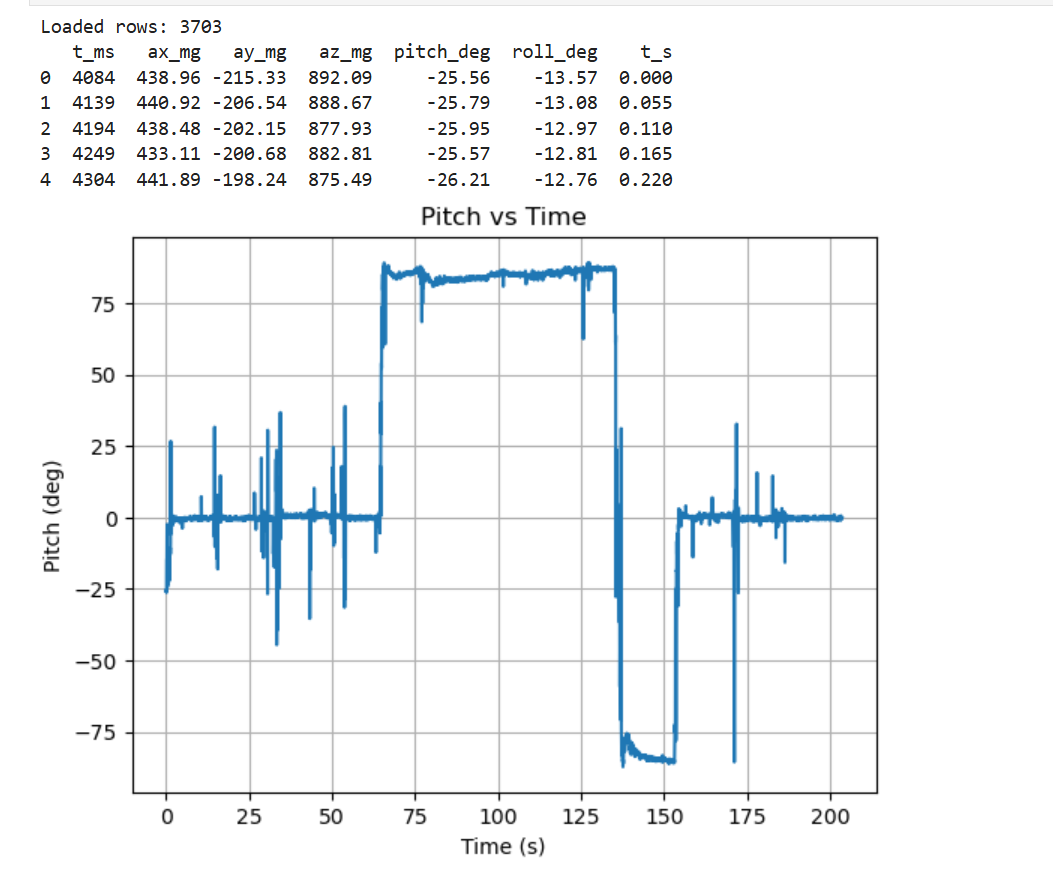Click the 'Time (s)' x-axis label
Viewport: 1053px width, 872px height.
[503, 846]
